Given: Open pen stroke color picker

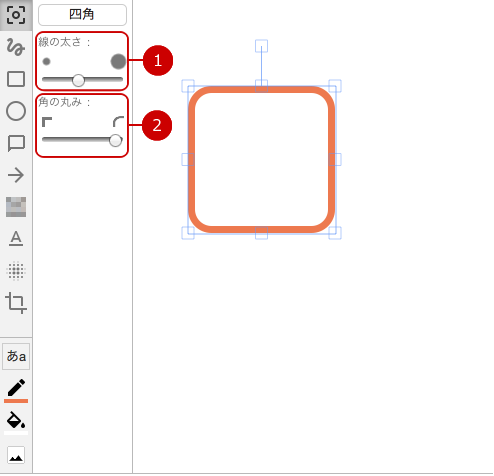Looking at the screenshot, I should pyautogui.click(x=16, y=390).
